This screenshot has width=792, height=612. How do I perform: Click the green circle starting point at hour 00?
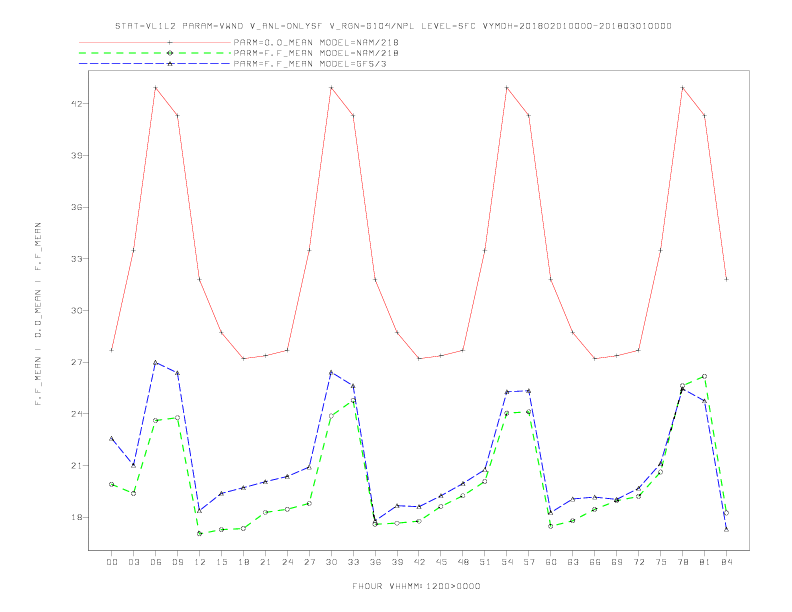tap(112, 484)
